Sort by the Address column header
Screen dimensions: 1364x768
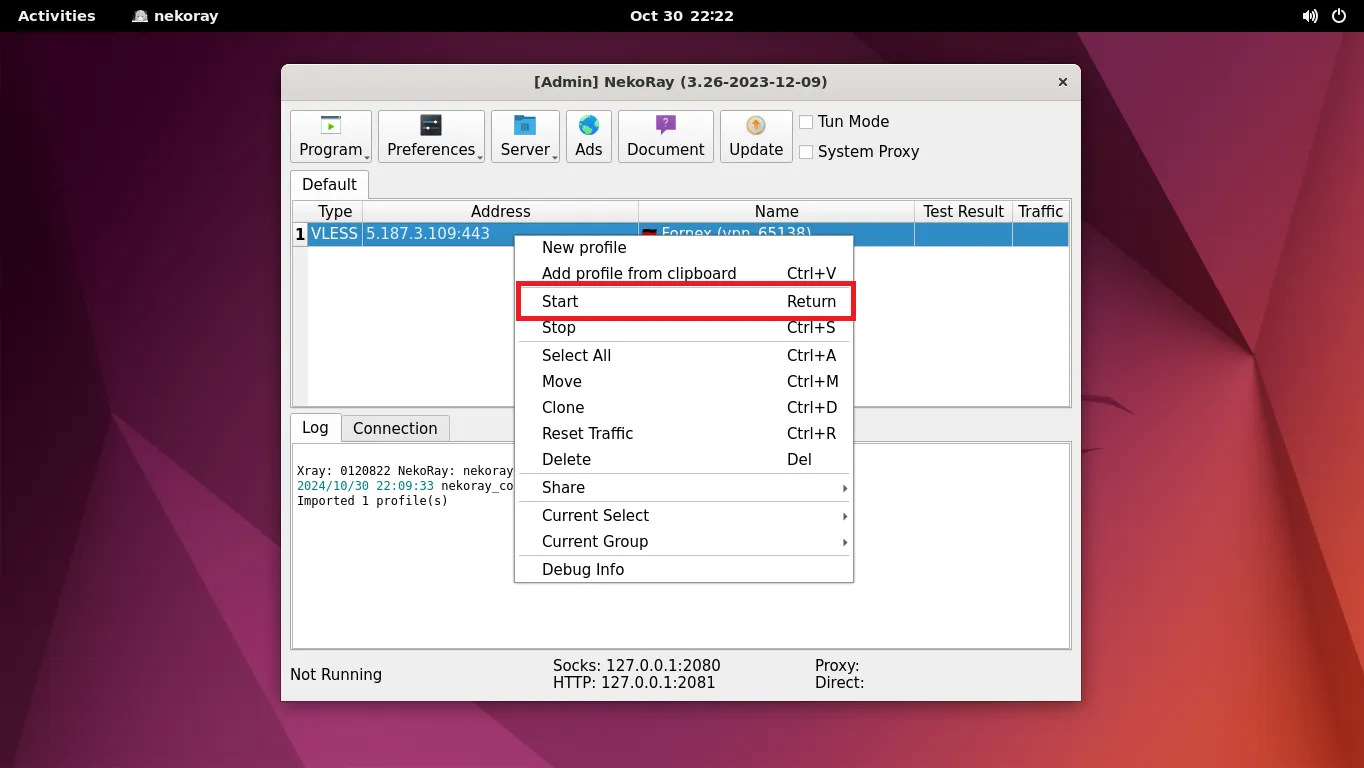(500, 212)
